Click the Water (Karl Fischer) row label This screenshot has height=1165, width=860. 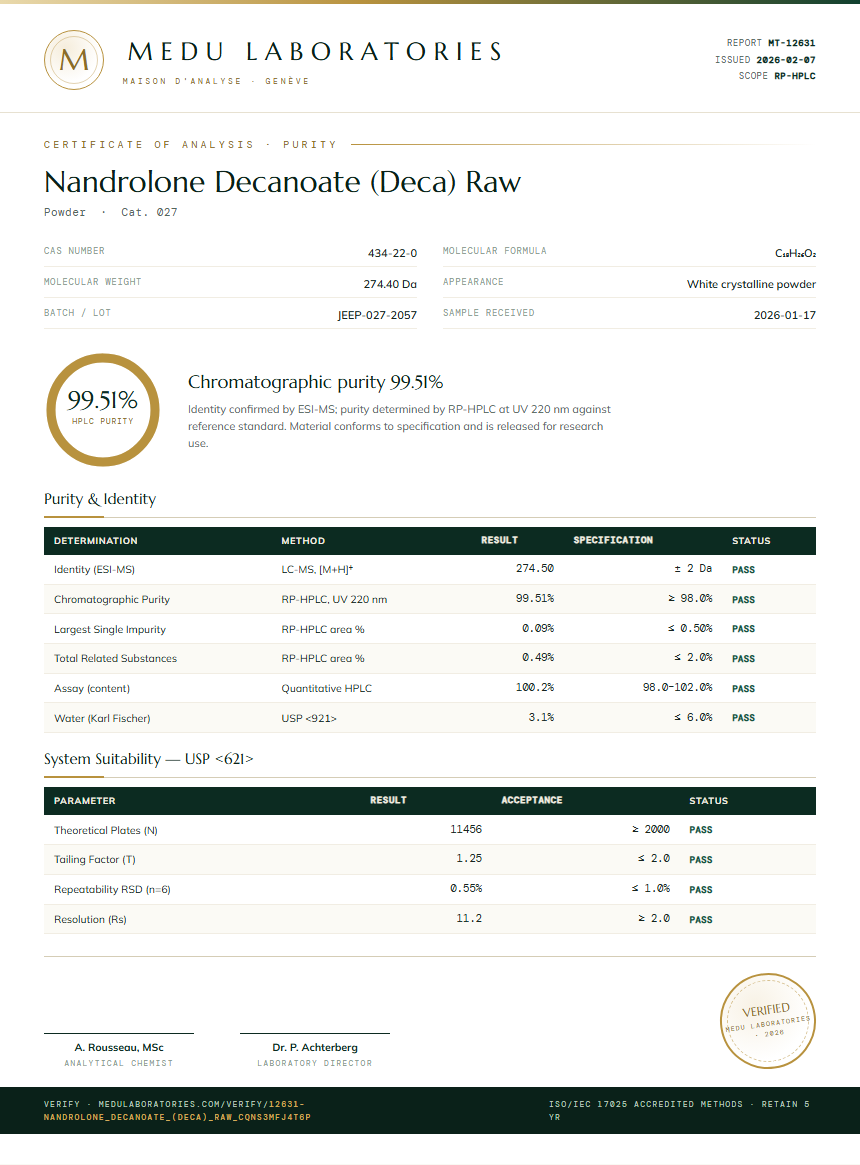click(102, 718)
